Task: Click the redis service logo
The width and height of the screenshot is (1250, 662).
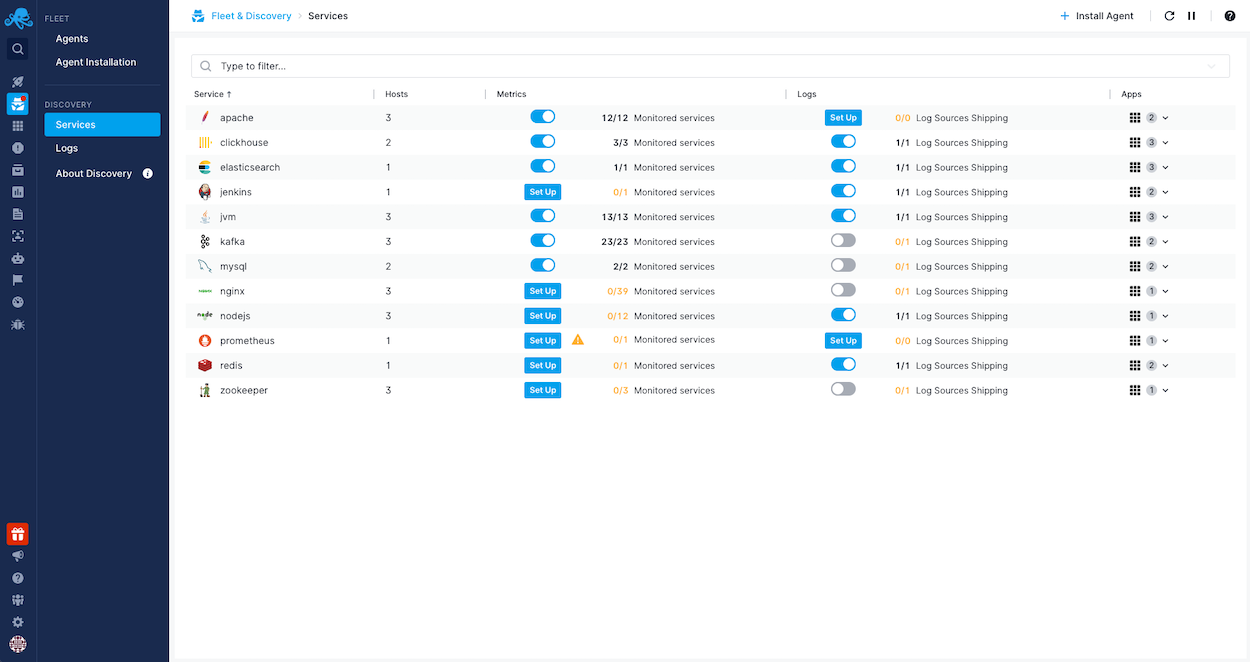Action: click(205, 366)
